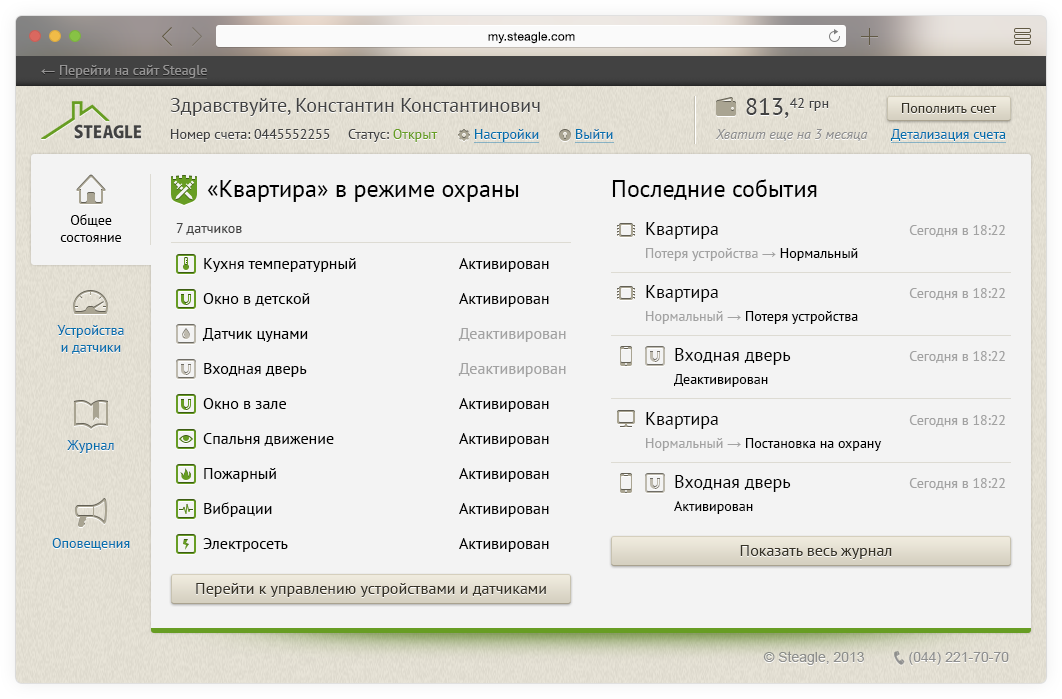Open the browser's stacked-lines menu icon
The height and width of the screenshot is (699, 1062).
pos(1022,37)
